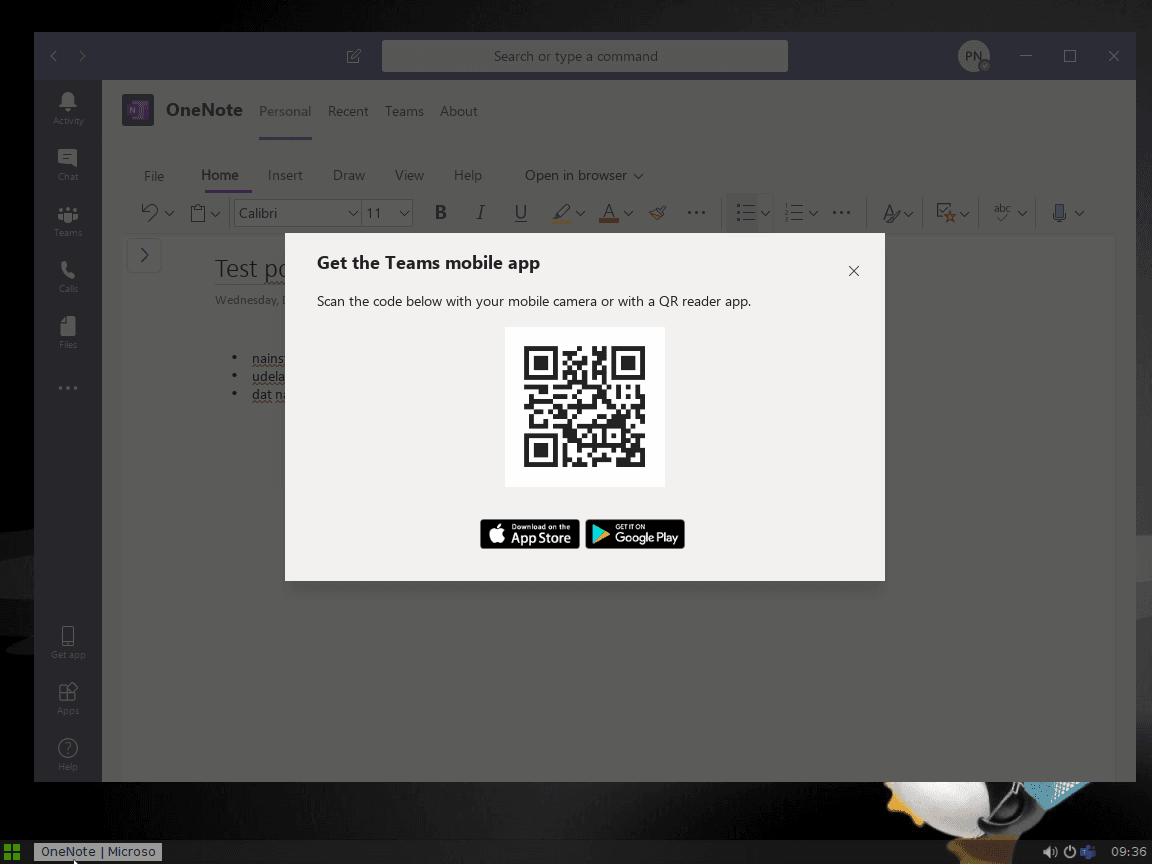Switch to the Recent tab
Viewport: 1152px width, 864px height.
pyautogui.click(x=348, y=111)
